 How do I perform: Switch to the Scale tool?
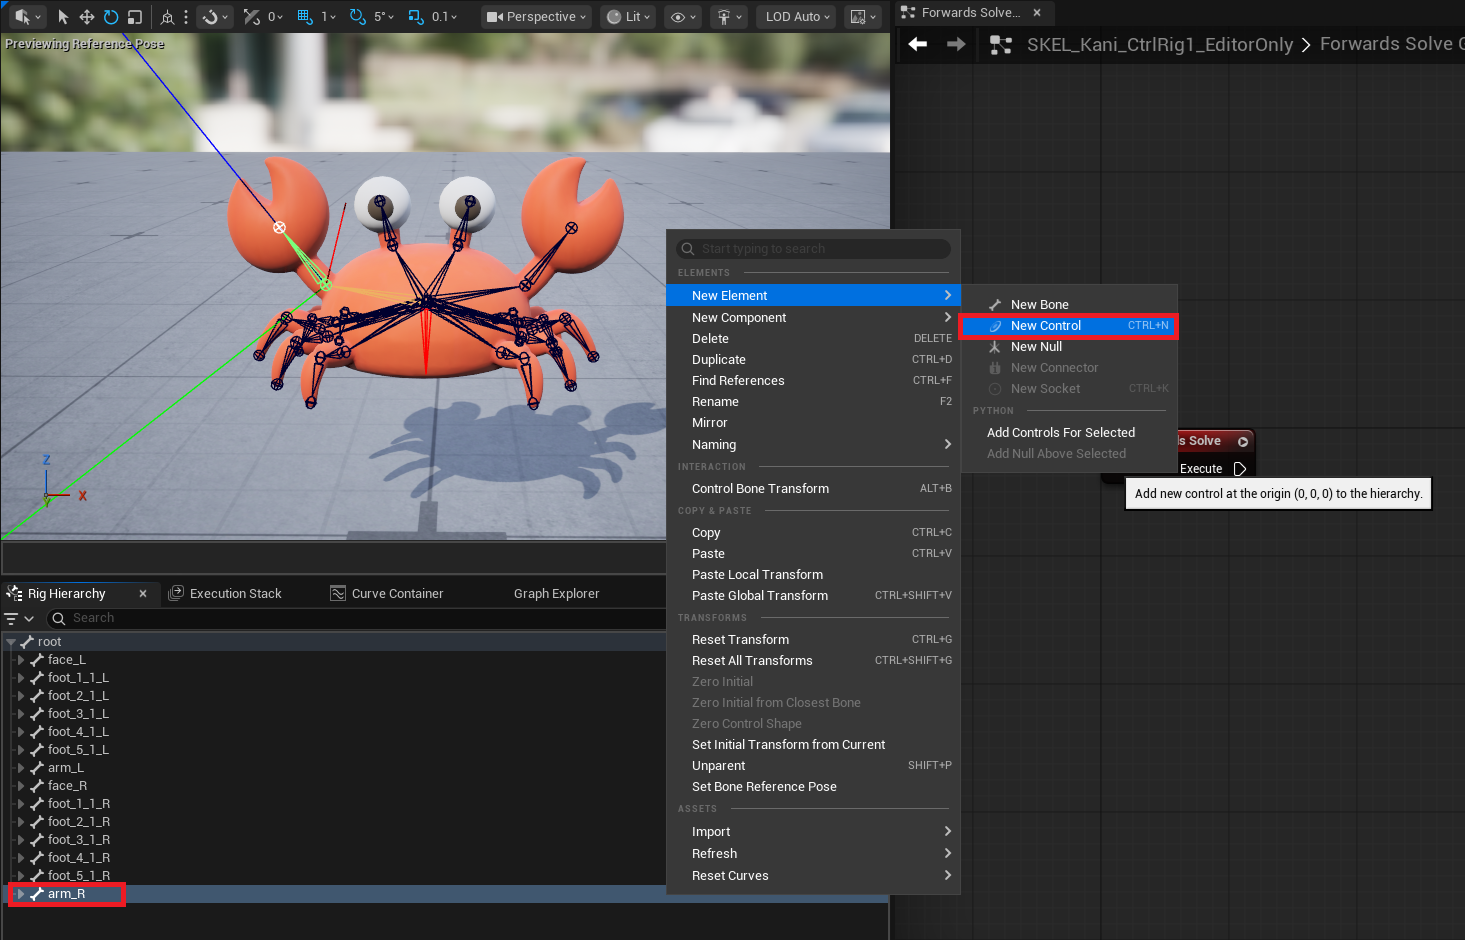pyautogui.click(x=135, y=17)
